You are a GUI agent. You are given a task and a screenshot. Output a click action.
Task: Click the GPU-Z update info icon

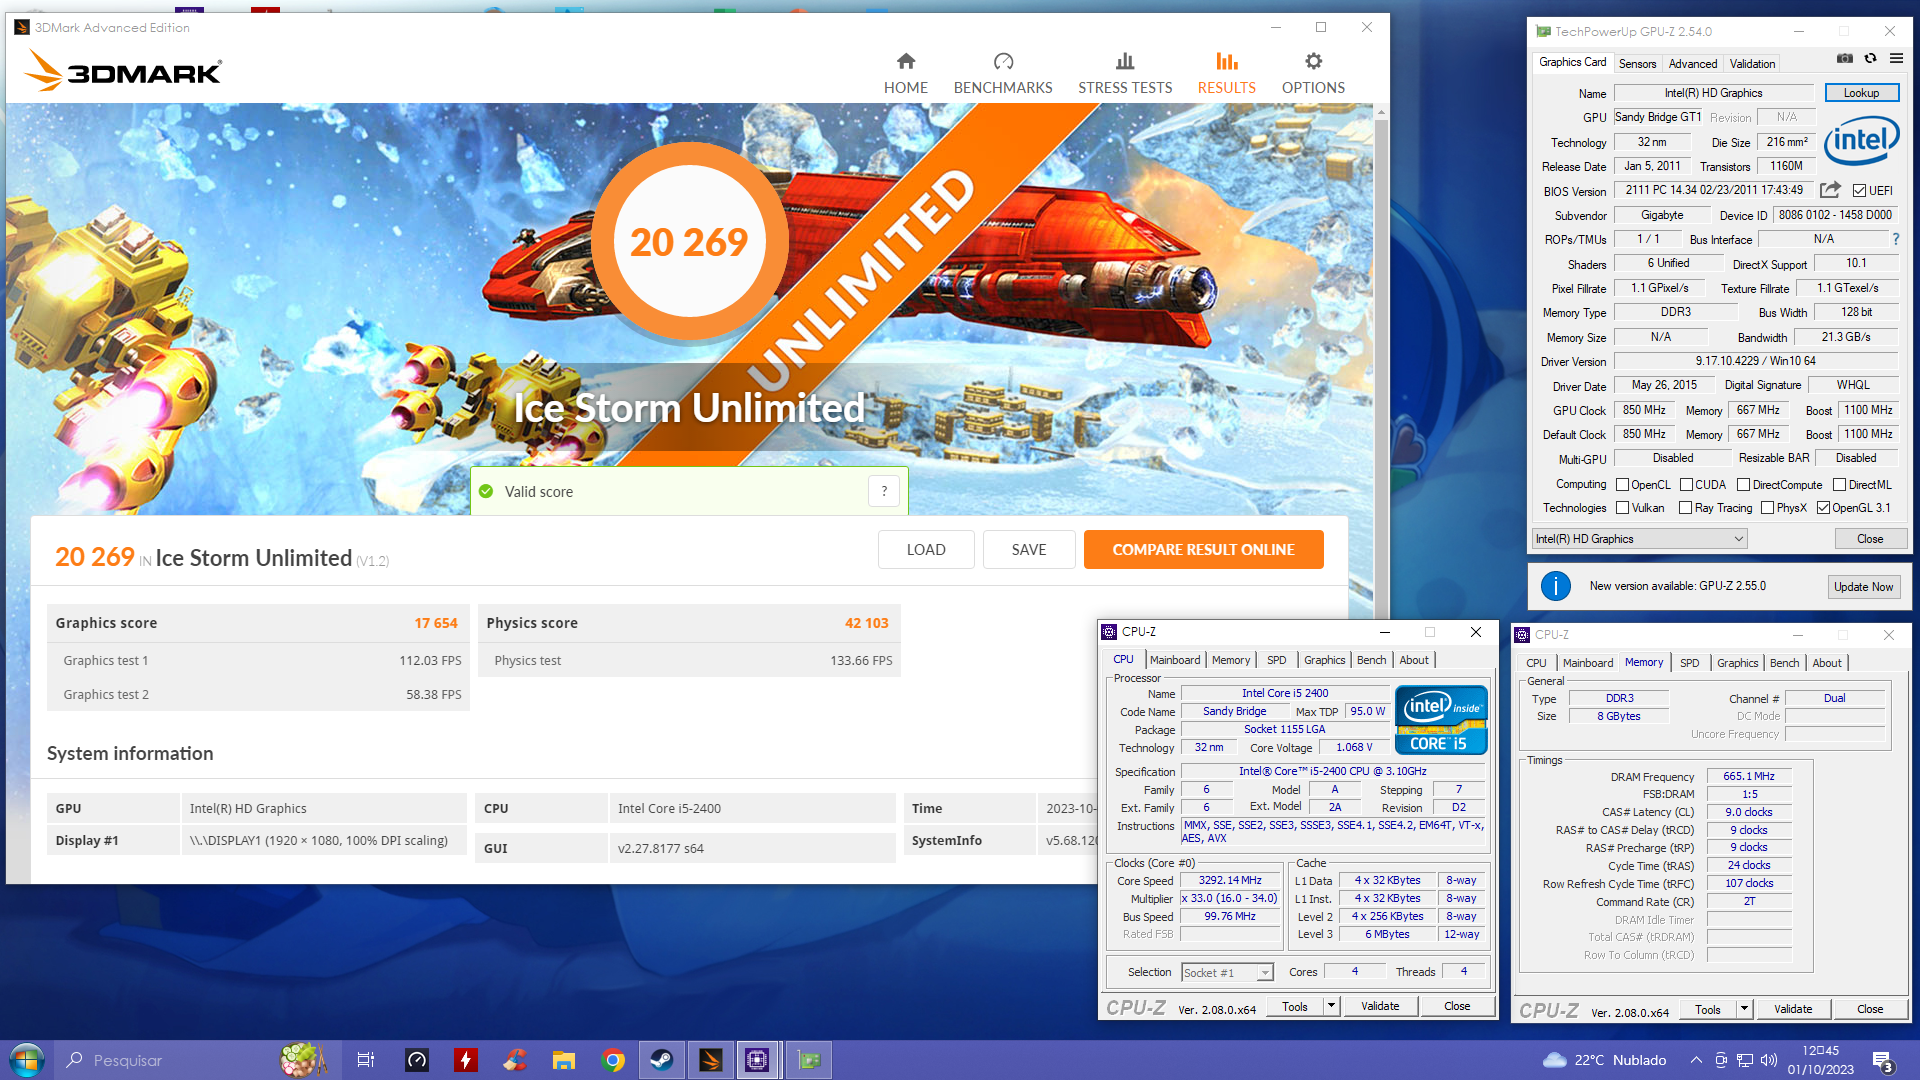[1555, 586]
